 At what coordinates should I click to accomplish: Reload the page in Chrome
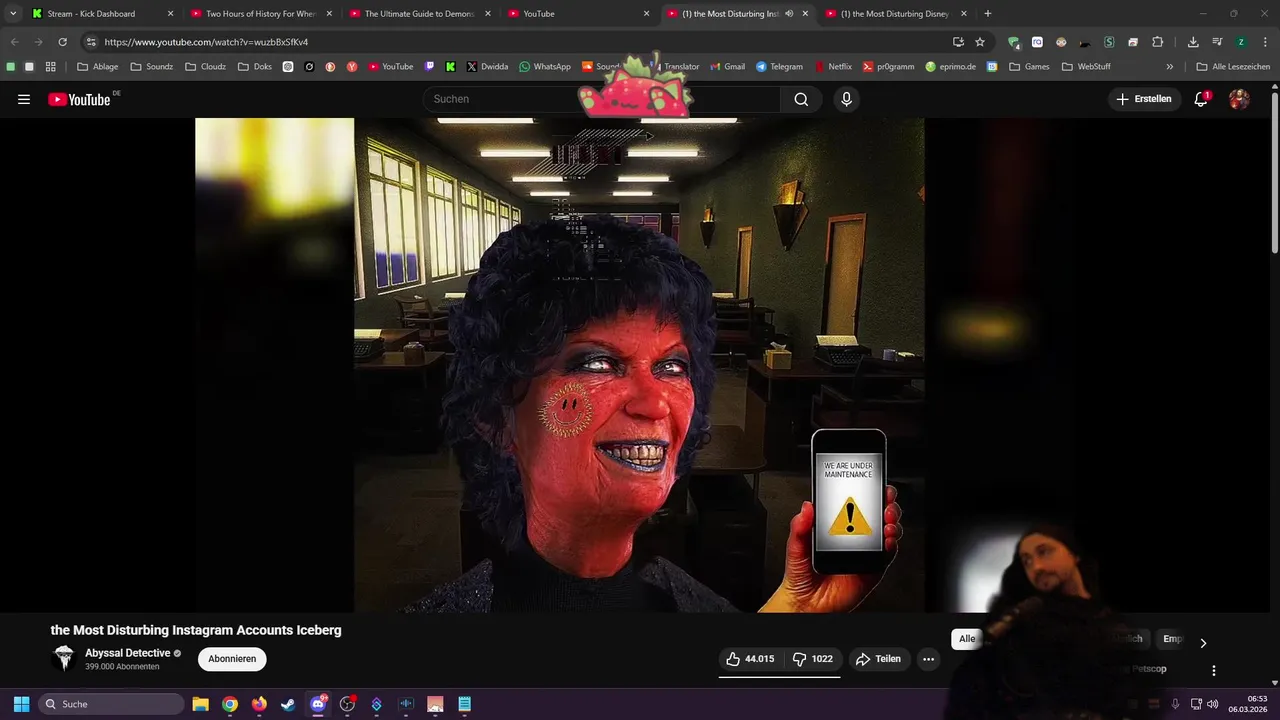pyautogui.click(x=62, y=42)
